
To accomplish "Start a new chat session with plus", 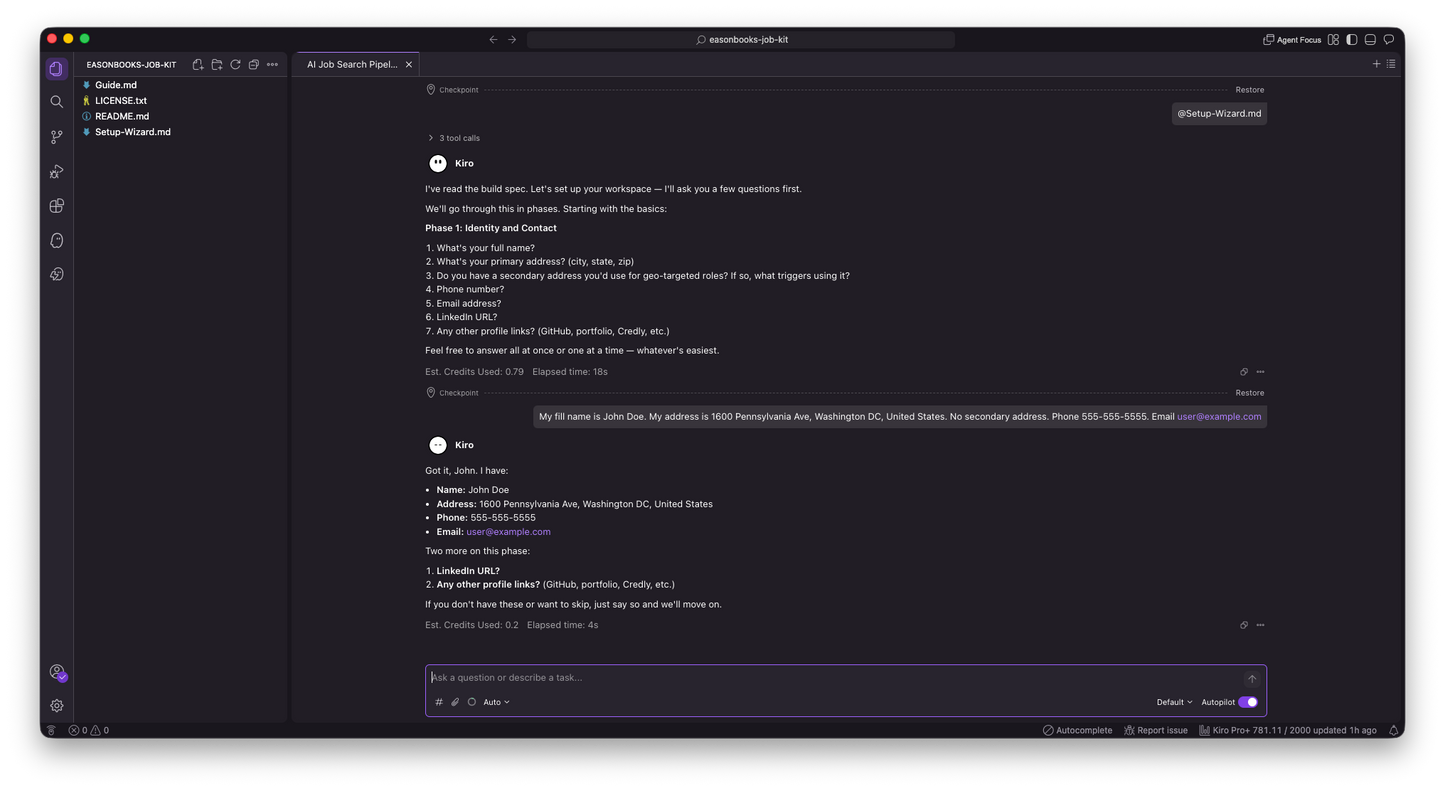I will coord(1376,64).
